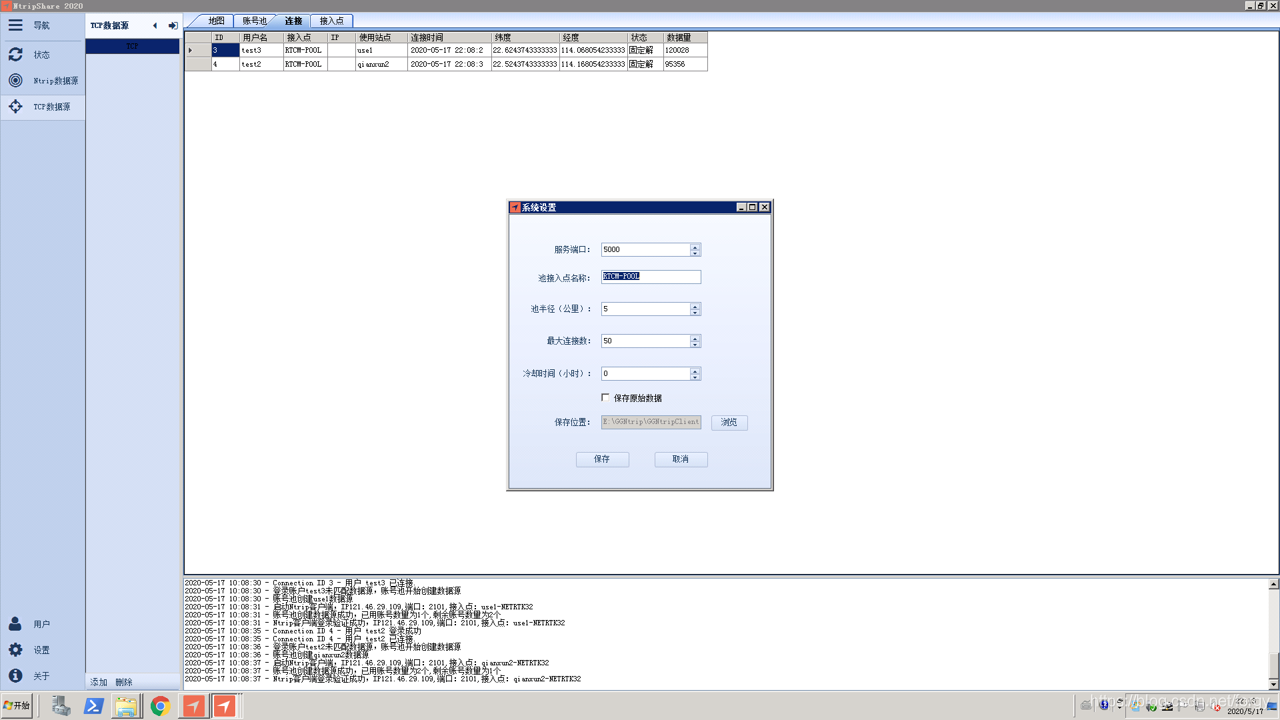Select the row for user test2
1280x720 pixels.
(x=446, y=64)
